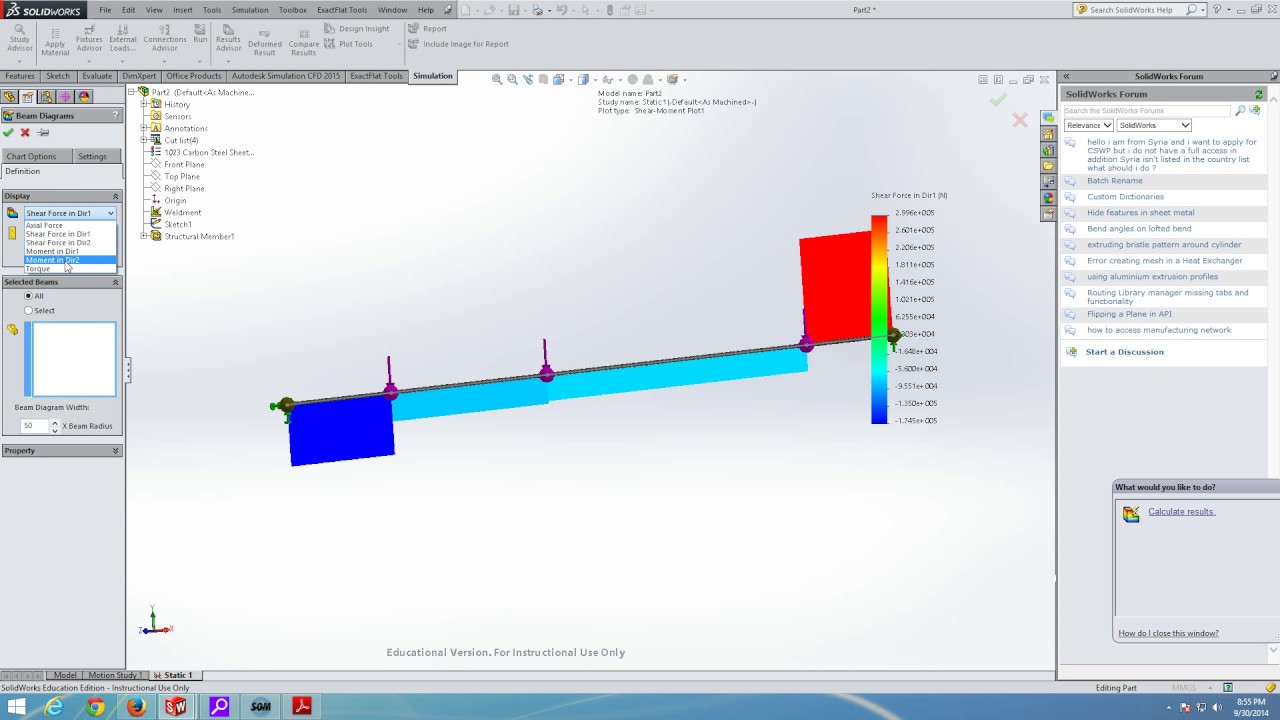Cancel beam diagram with red X
Screen dimensions: 1280x720
pos(26,133)
